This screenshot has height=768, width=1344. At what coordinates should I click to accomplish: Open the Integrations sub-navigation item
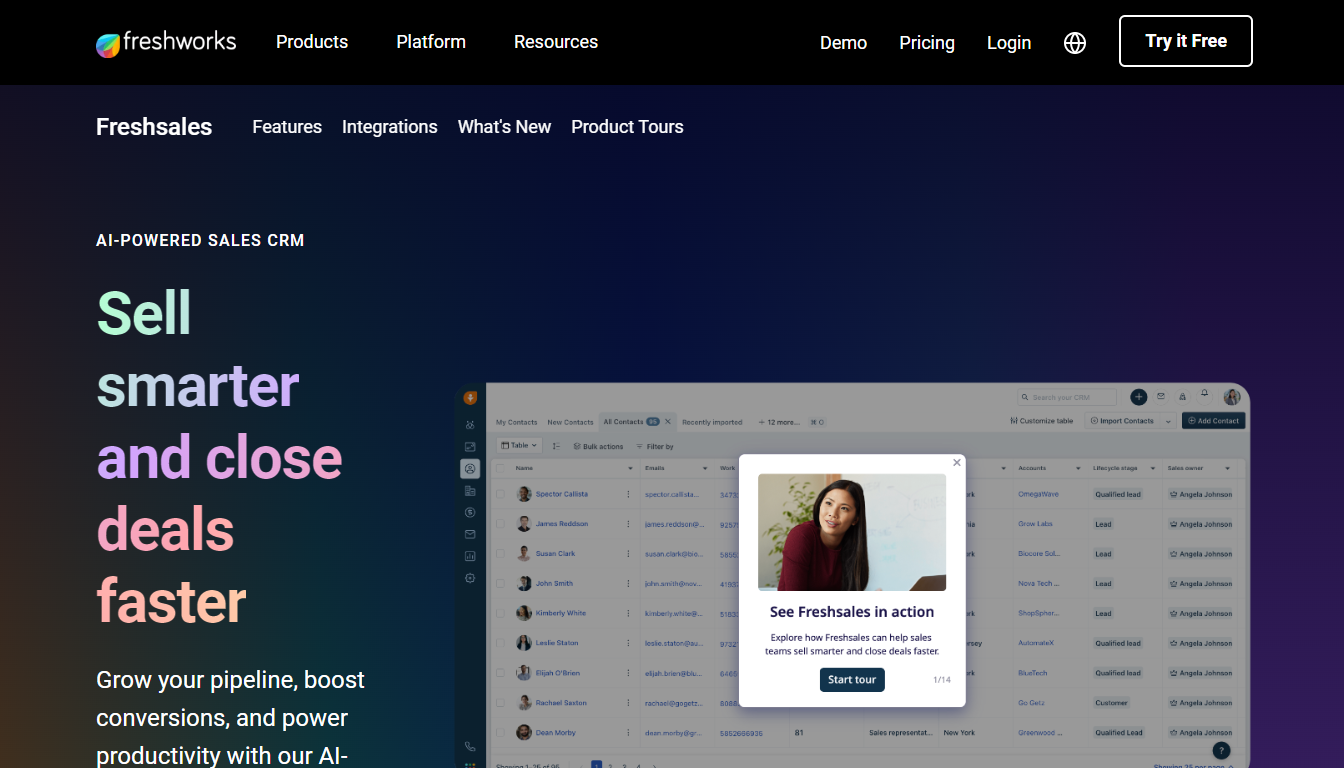390,127
